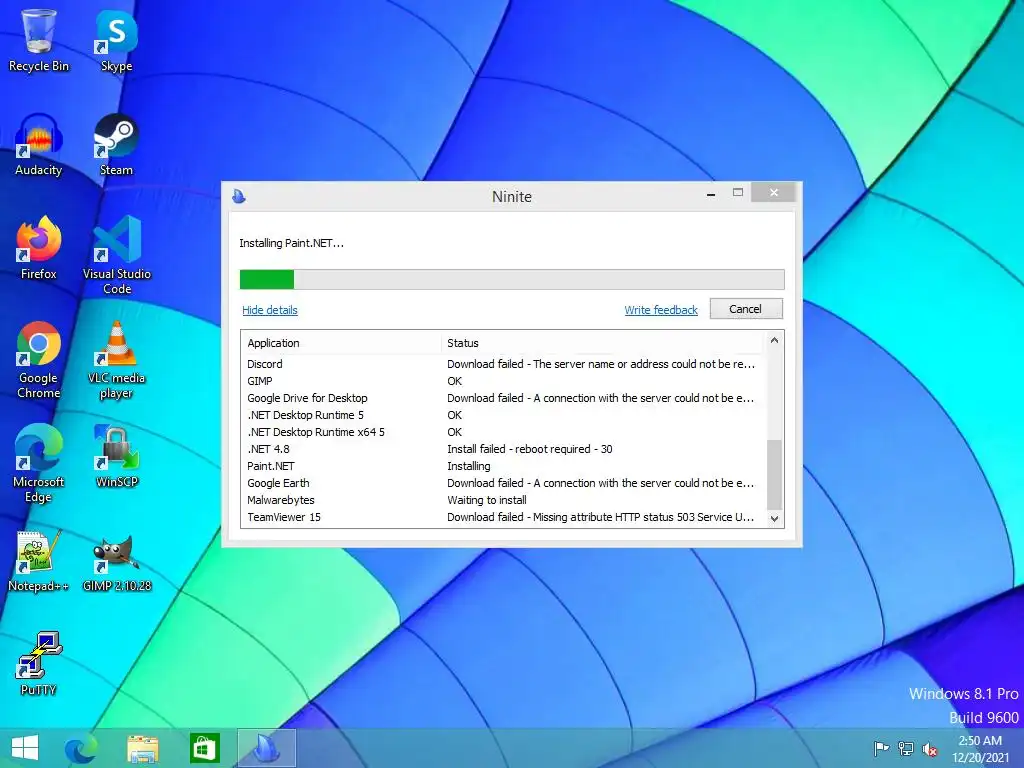Image resolution: width=1024 pixels, height=768 pixels.
Task: Open File Explorer from the taskbar
Action: 142,748
